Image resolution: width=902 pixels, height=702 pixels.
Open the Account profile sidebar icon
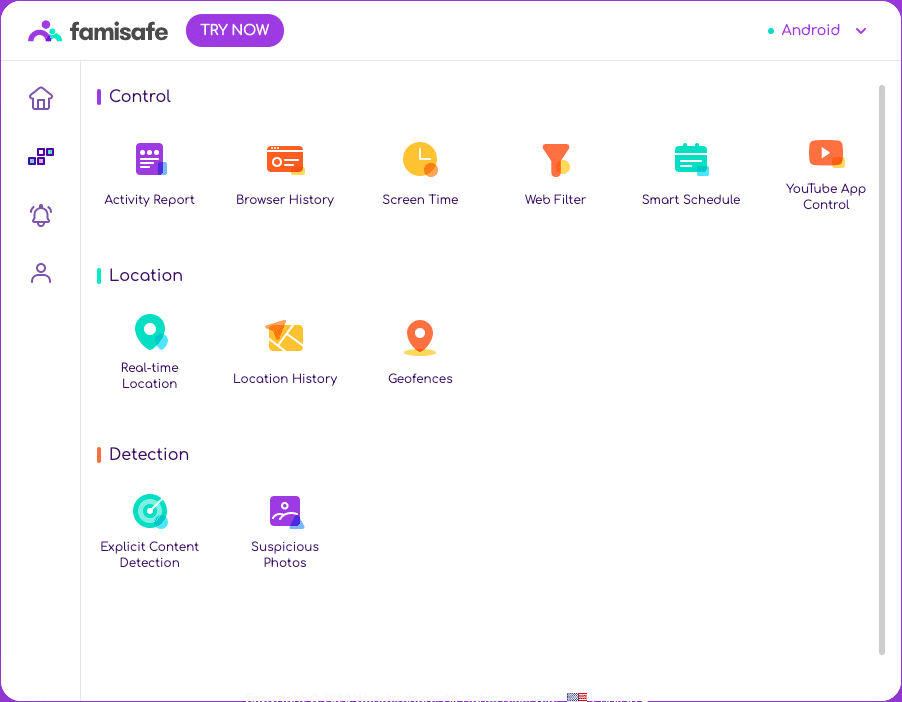coord(41,273)
